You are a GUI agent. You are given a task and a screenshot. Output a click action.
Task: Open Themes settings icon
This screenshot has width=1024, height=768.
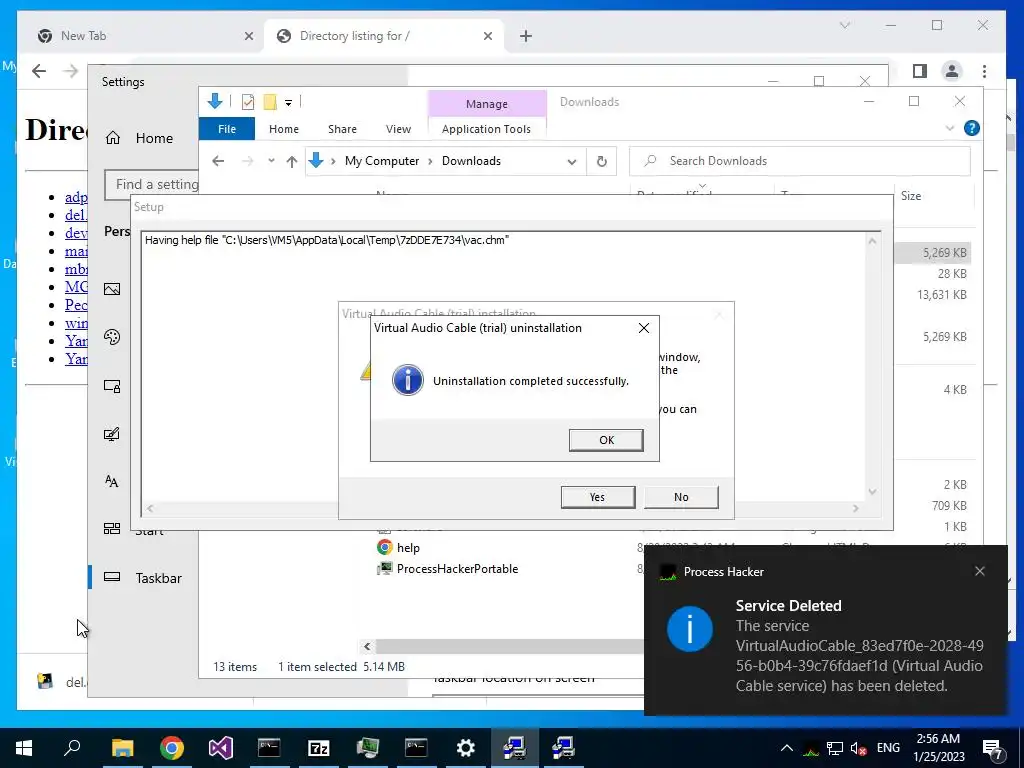point(112,434)
